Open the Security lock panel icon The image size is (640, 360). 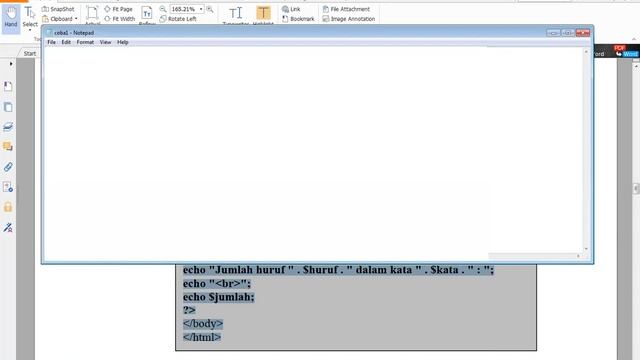tap(8, 207)
